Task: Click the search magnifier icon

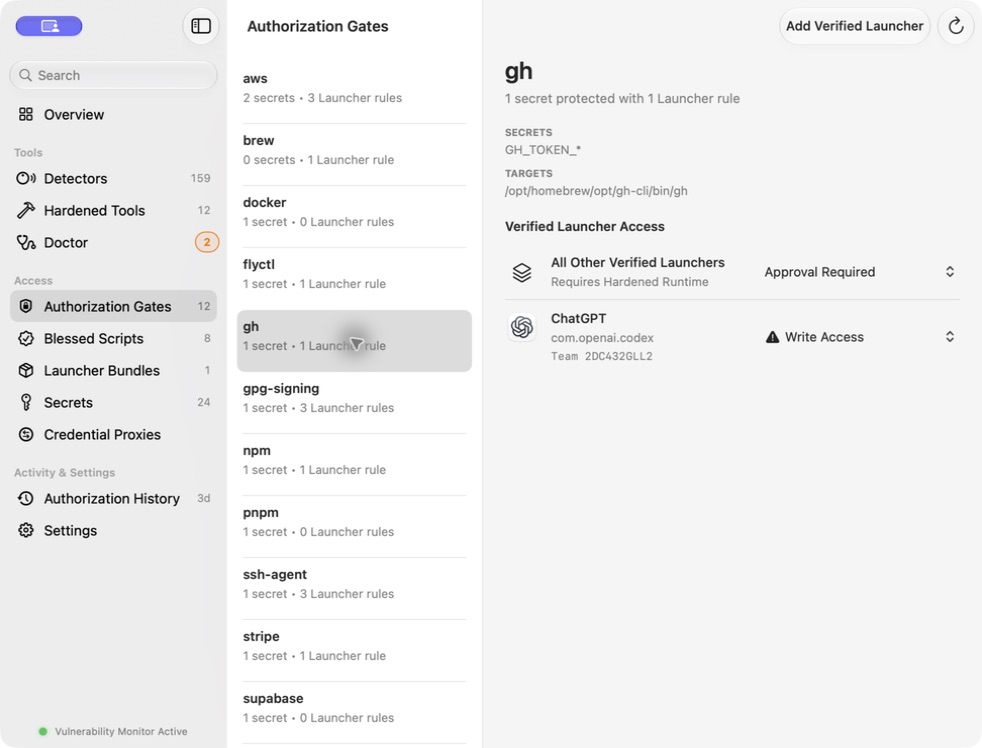Action: (25, 75)
